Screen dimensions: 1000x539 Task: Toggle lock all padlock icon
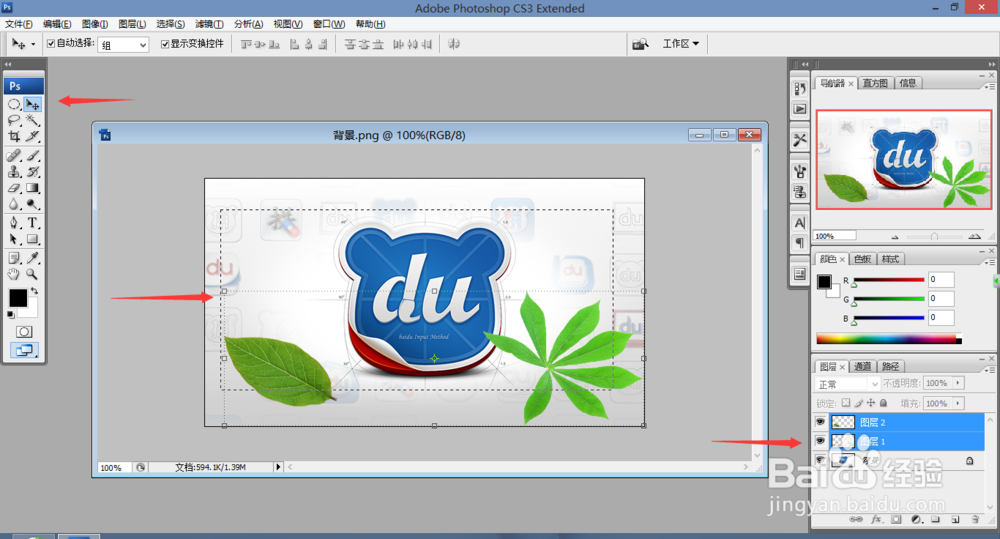[x=883, y=403]
